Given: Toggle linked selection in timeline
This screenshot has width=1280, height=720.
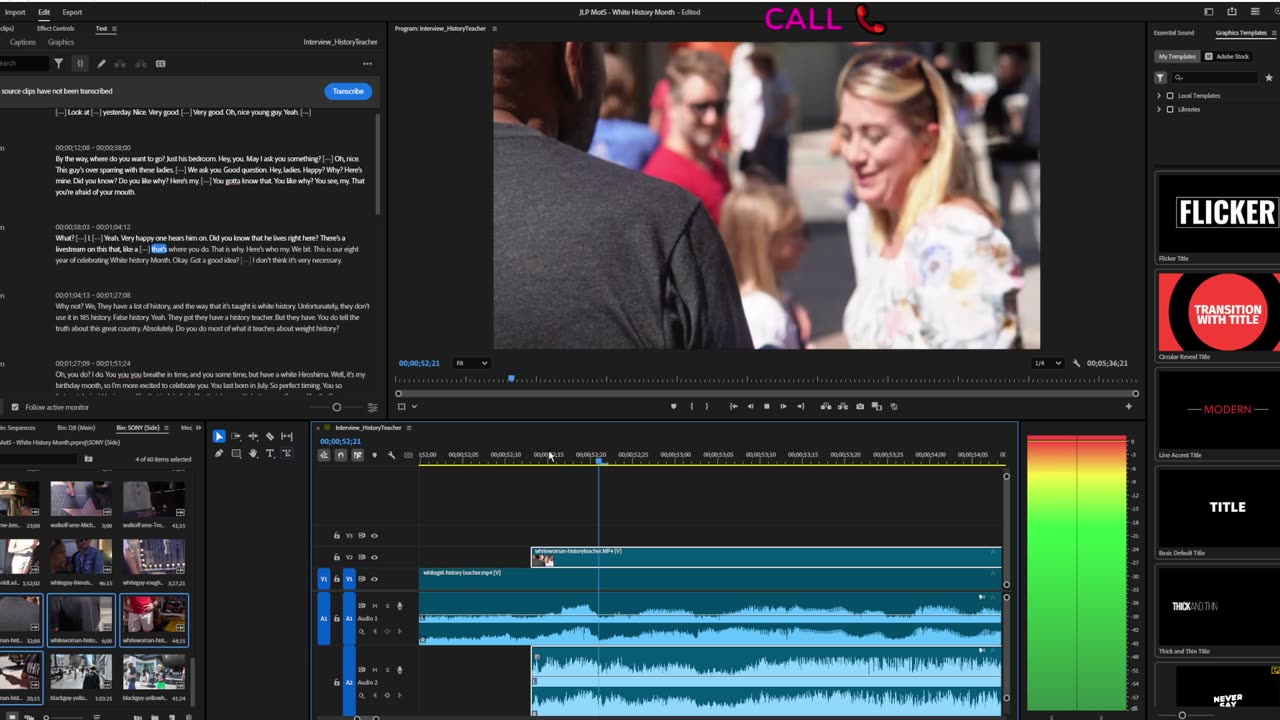Looking at the screenshot, I should click(x=357, y=455).
